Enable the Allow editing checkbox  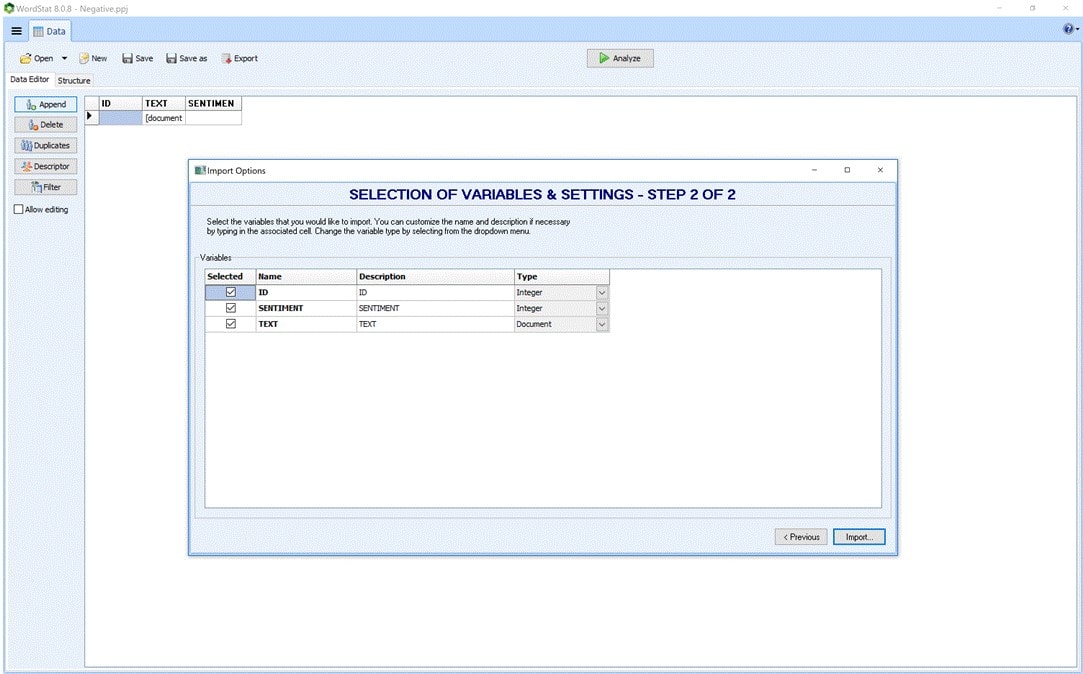(x=19, y=209)
